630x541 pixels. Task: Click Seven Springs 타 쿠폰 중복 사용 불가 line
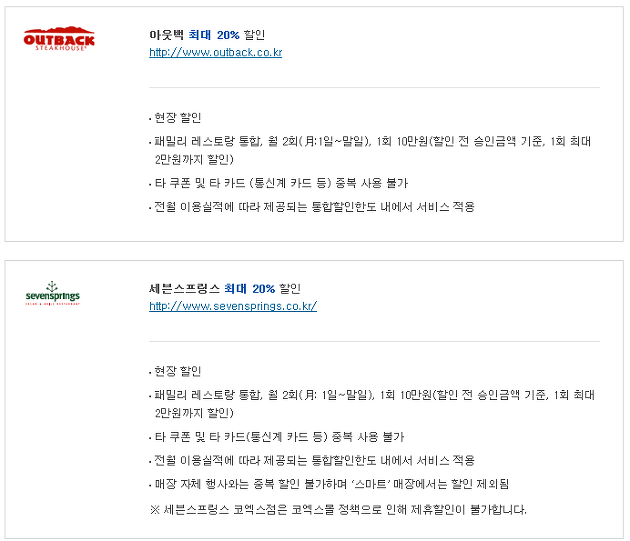pyautogui.click(x=279, y=437)
